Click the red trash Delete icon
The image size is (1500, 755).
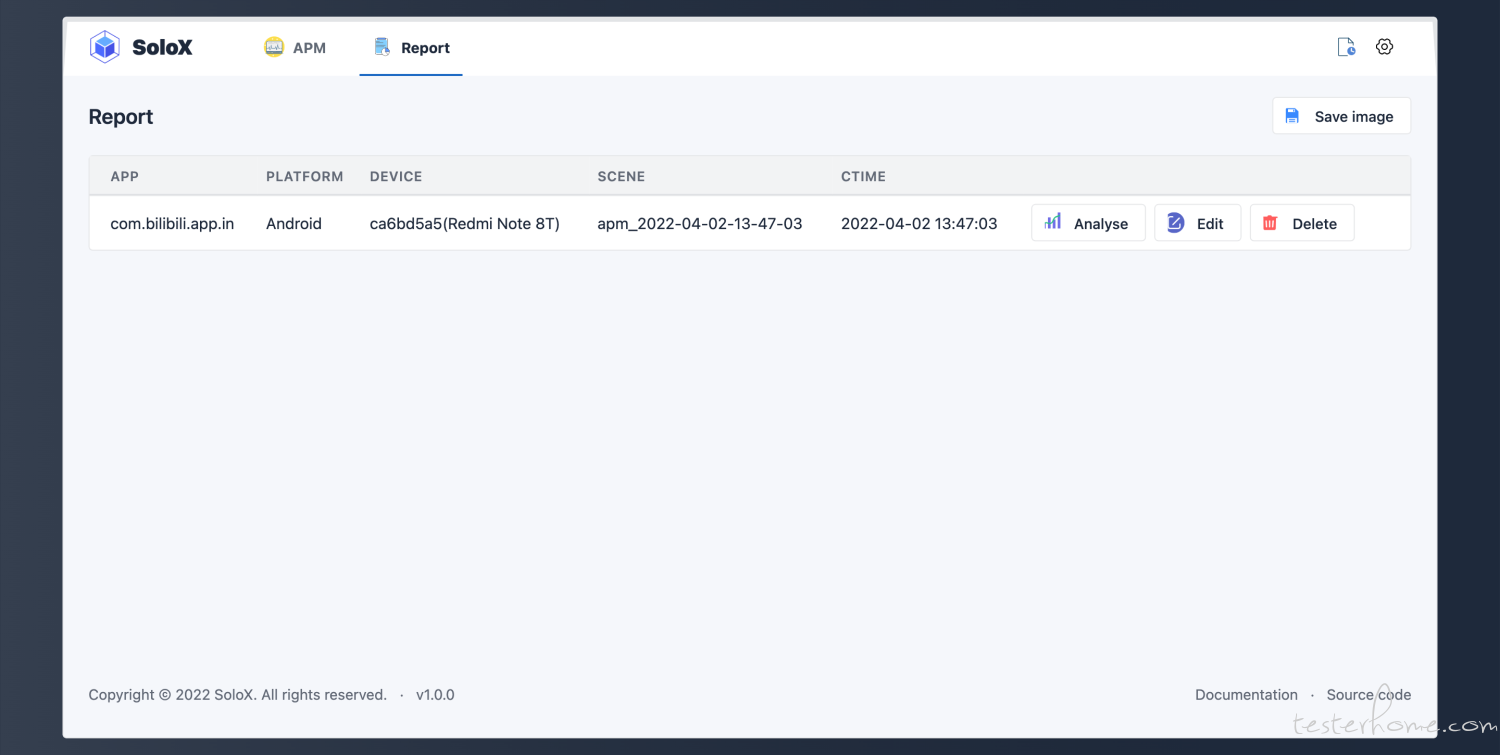click(1270, 223)
